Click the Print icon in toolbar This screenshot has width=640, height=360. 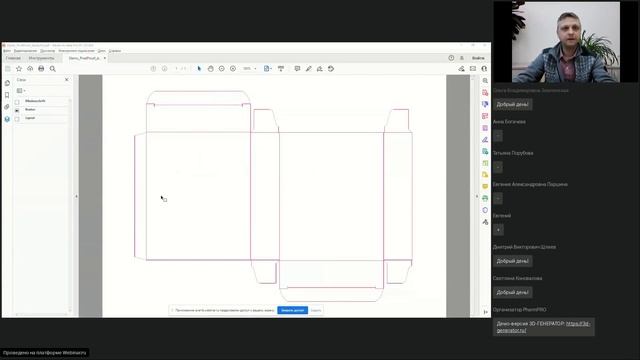tap(41, 69)
